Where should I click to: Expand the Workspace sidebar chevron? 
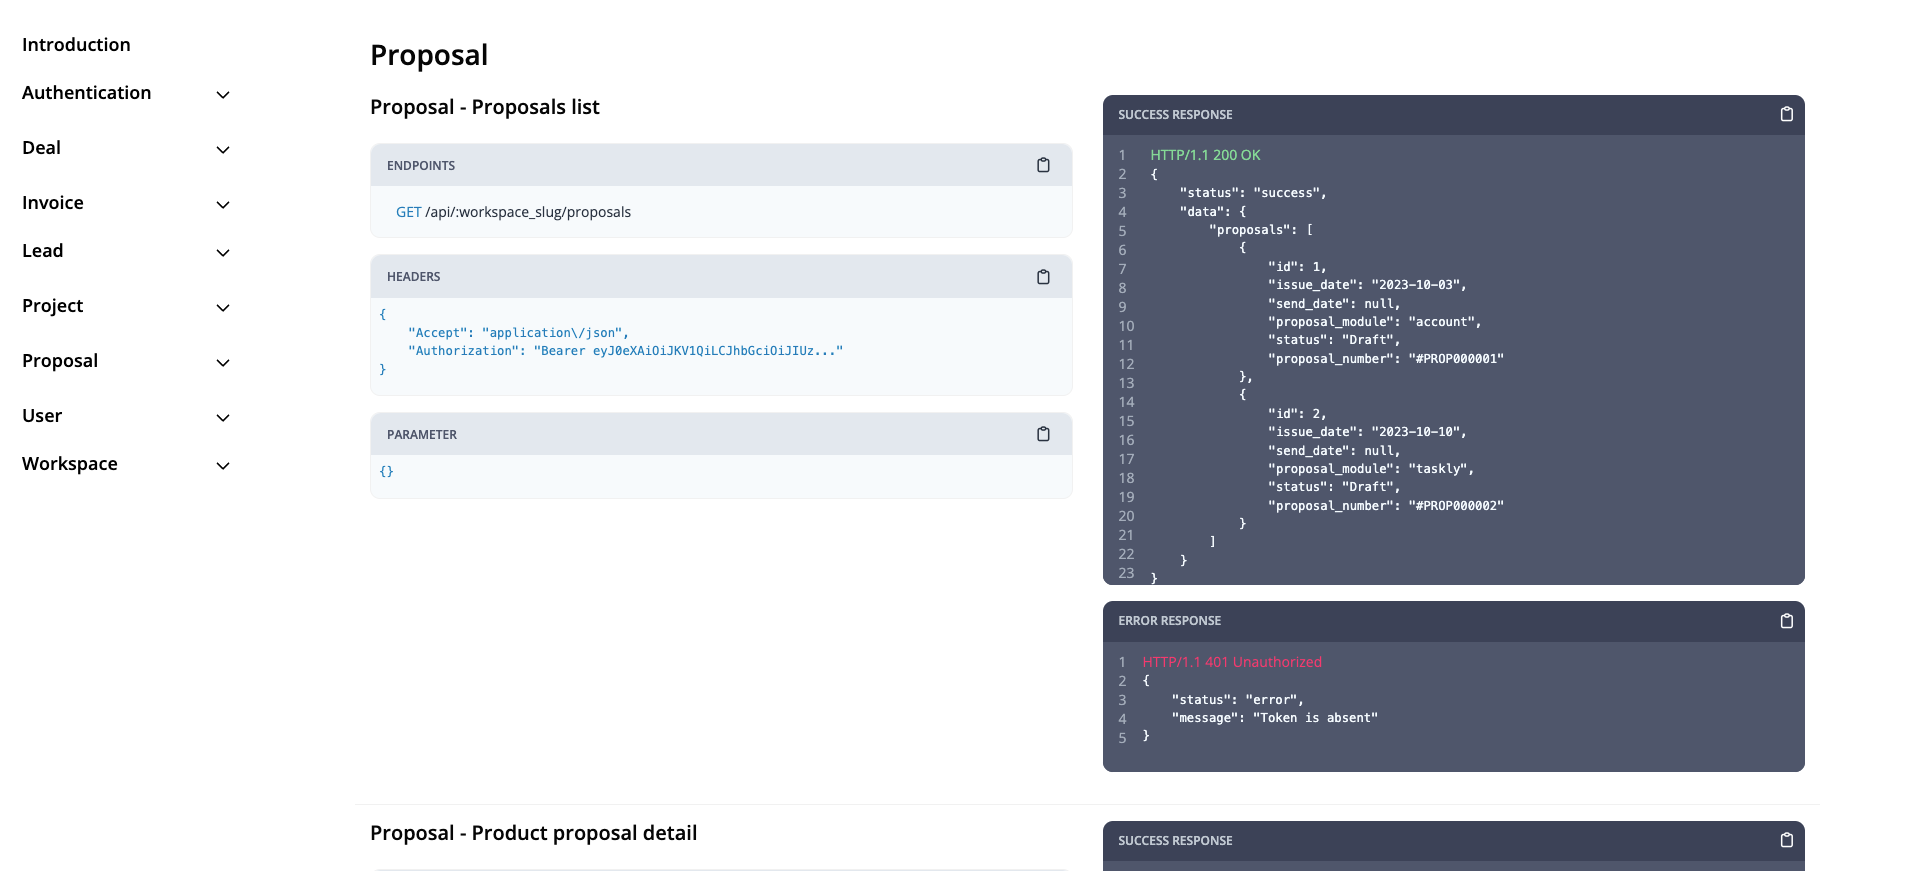223,466
